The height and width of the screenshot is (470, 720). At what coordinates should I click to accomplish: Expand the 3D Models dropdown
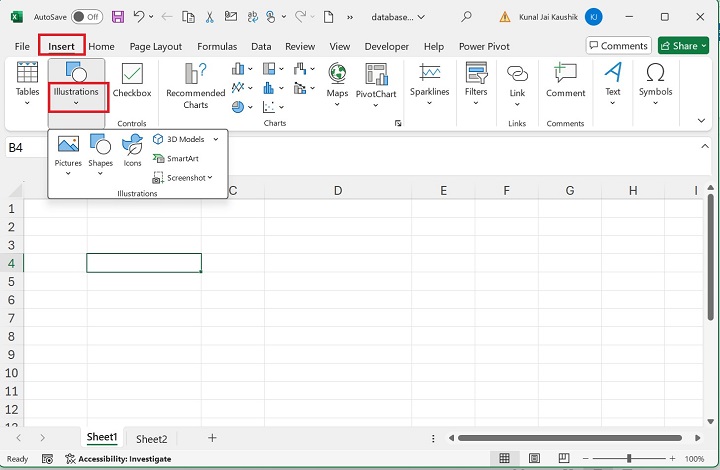tap(215, 139)
